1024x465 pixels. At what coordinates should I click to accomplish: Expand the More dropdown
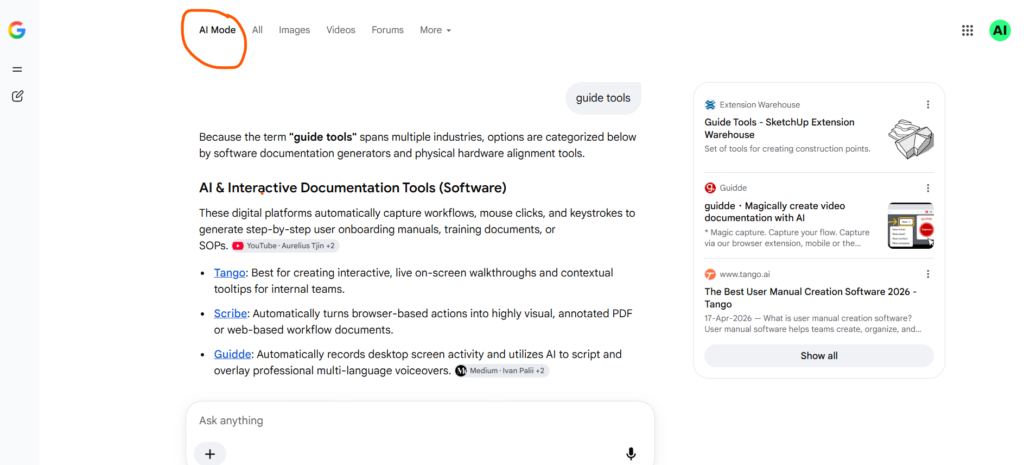point(436,30)
